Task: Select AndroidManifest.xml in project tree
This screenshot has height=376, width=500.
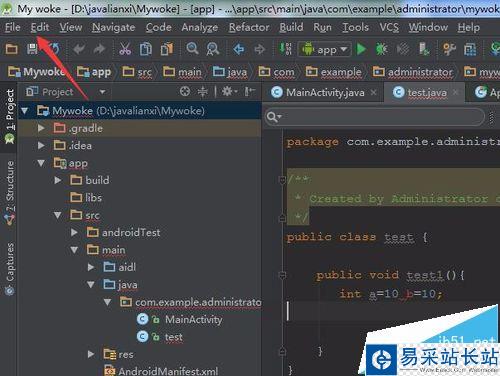Action: point(161,371)
